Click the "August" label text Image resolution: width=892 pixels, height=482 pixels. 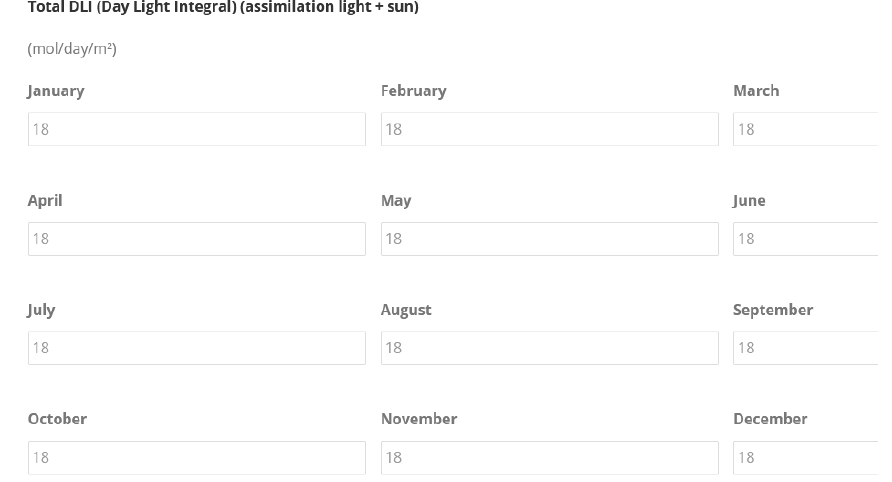click(x=406, y=310)
